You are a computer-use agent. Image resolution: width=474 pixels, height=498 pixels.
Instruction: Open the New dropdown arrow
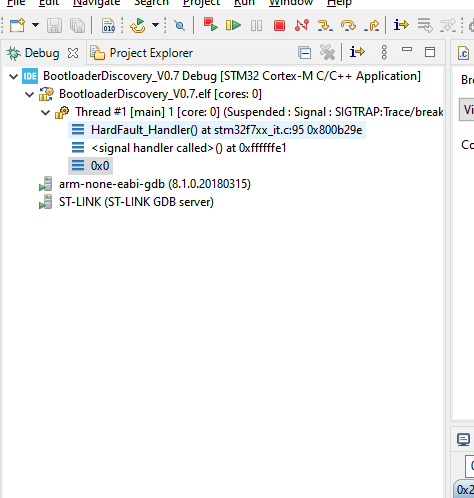coord(35,25)
